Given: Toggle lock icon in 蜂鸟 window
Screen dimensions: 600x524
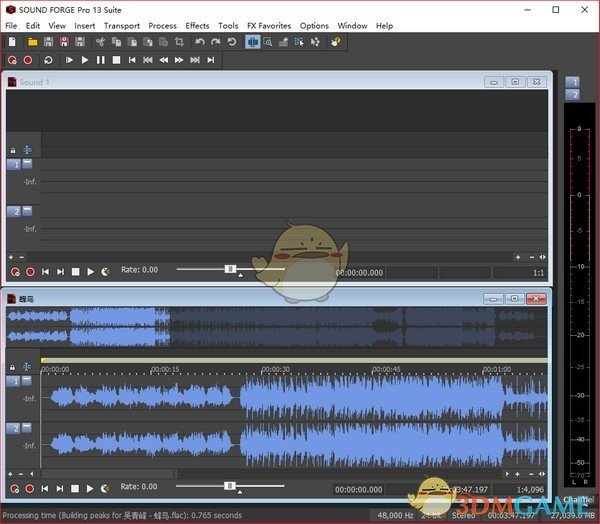Looking at the screenshot, I should tap(12, 367).
